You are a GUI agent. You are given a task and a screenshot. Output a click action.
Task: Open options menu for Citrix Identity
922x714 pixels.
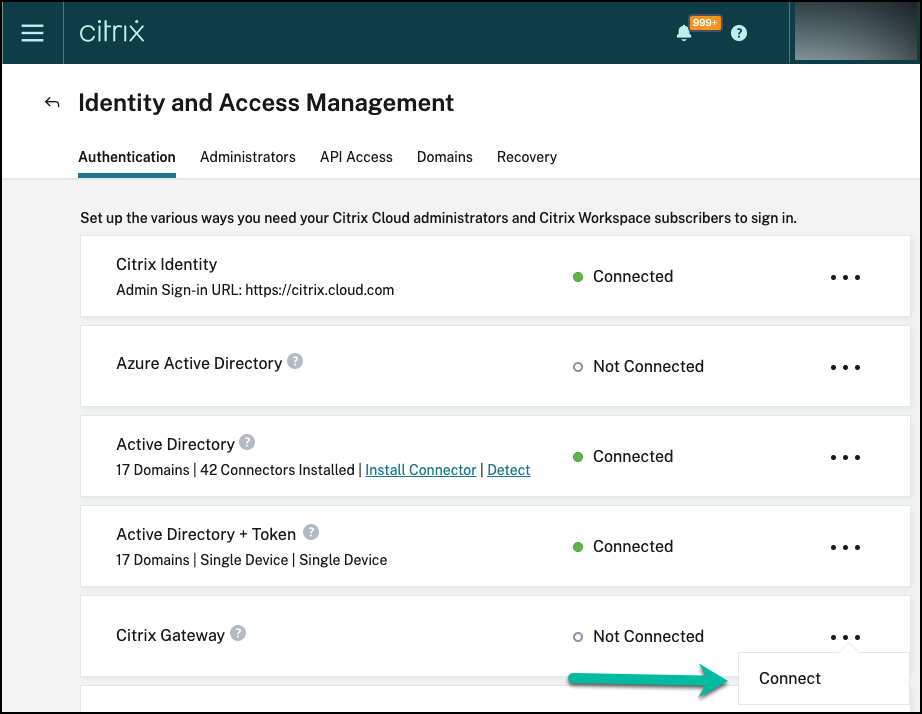845,277
